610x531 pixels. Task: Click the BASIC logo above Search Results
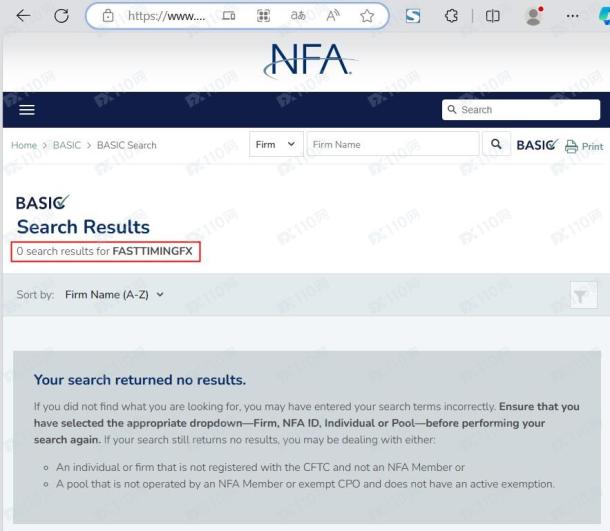pos(42,202)
